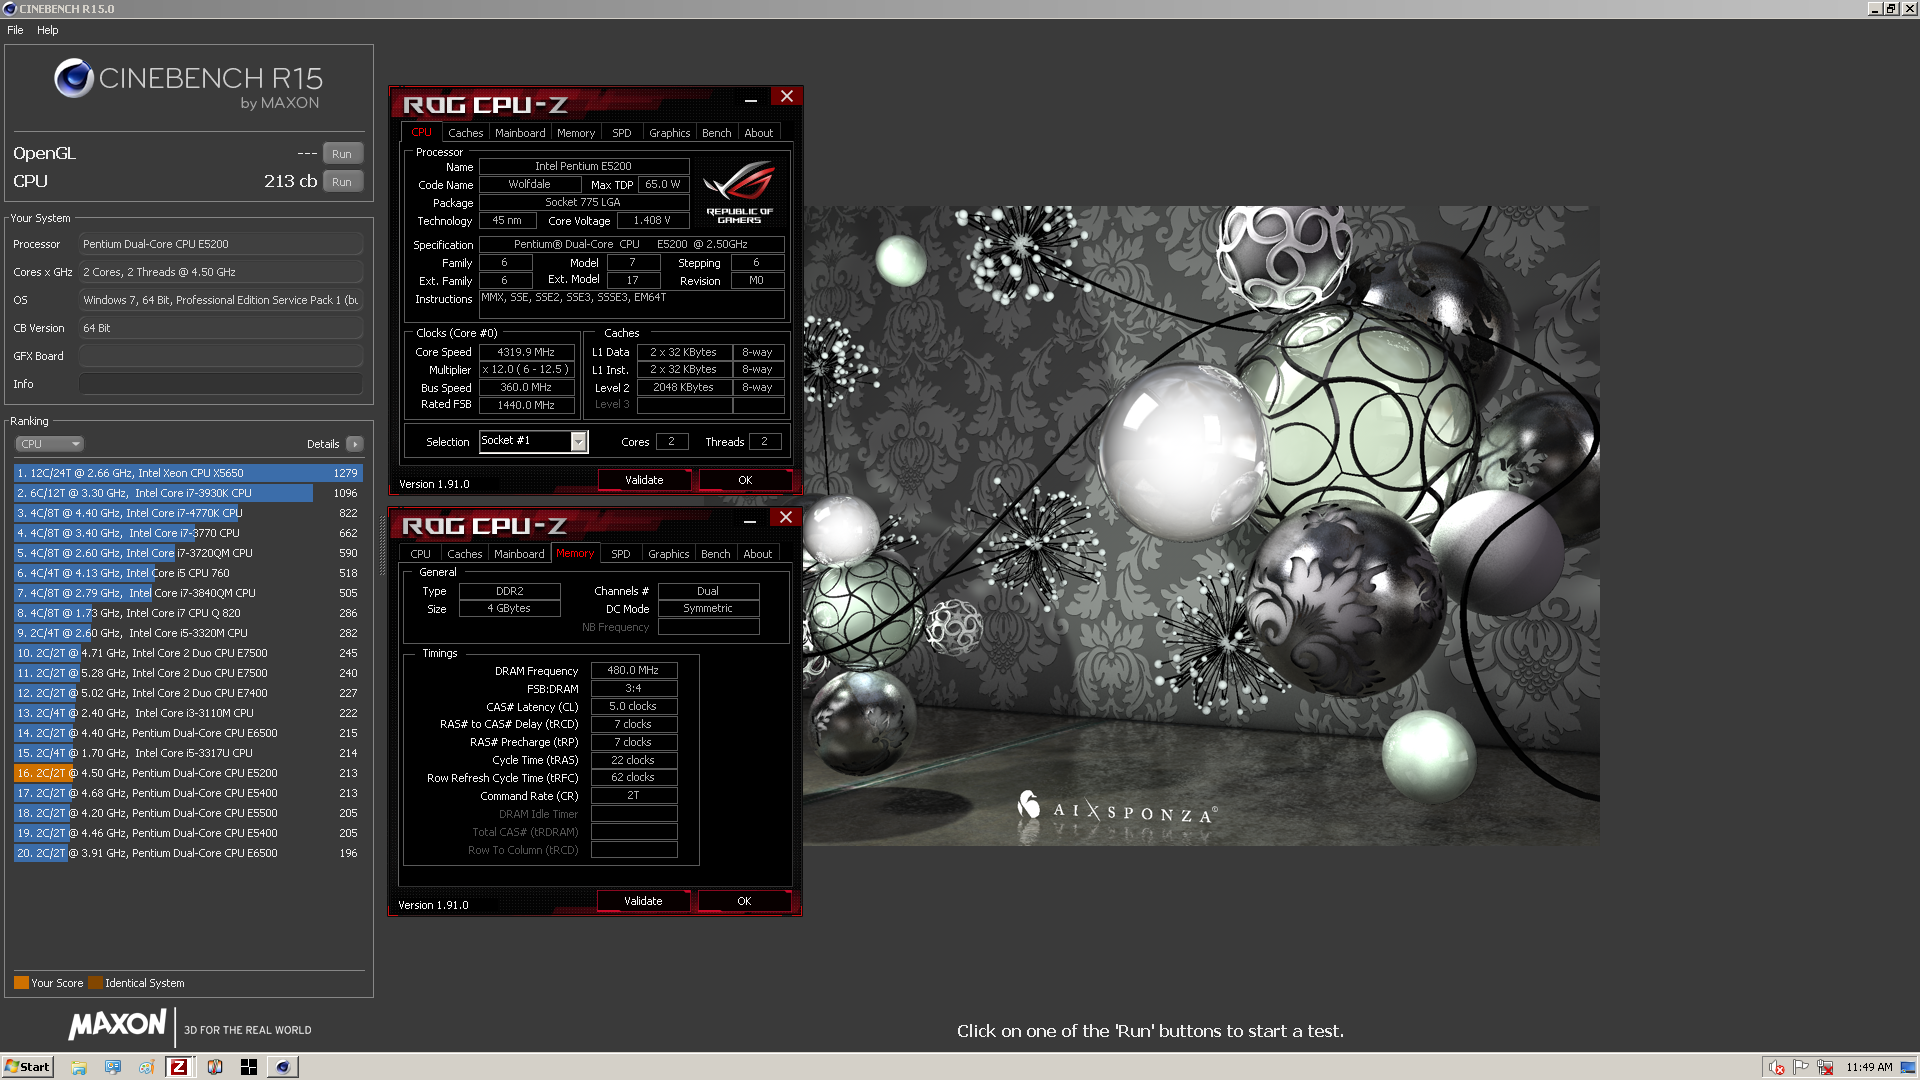The image size is (1920, 1080).
Task: Open the memory tool taskbar icon
Action: point(215,1067)
